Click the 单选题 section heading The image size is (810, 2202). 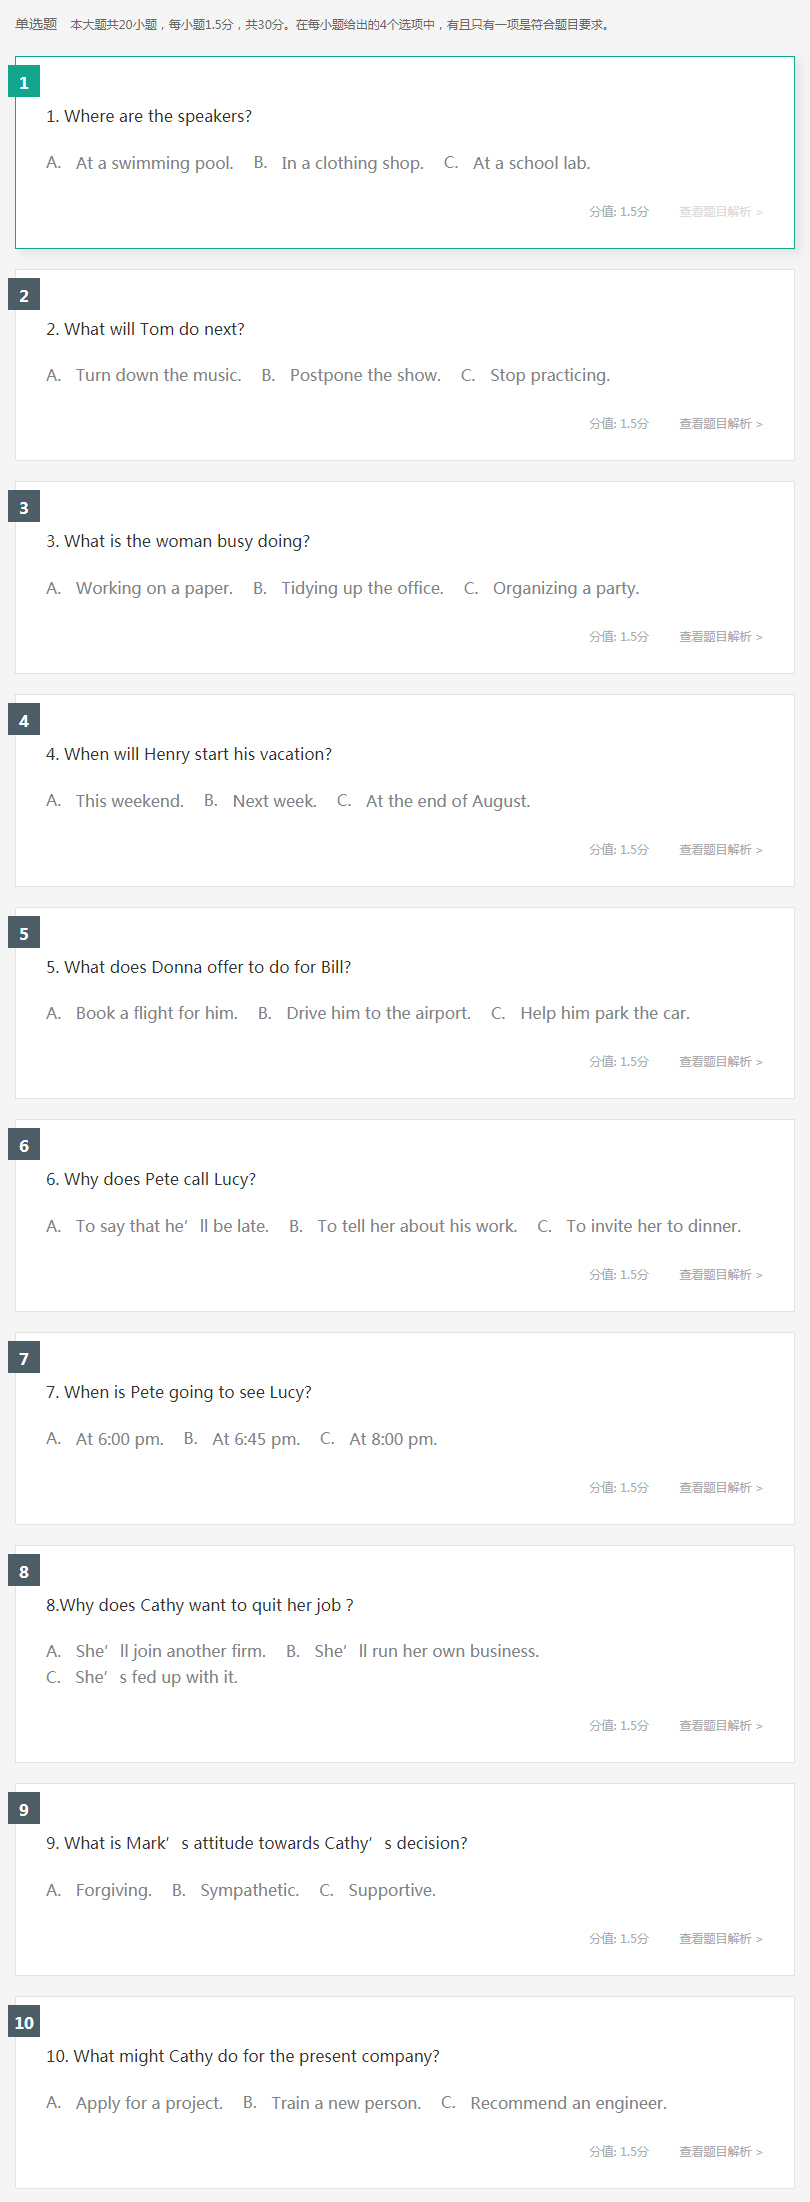point(36,24)
